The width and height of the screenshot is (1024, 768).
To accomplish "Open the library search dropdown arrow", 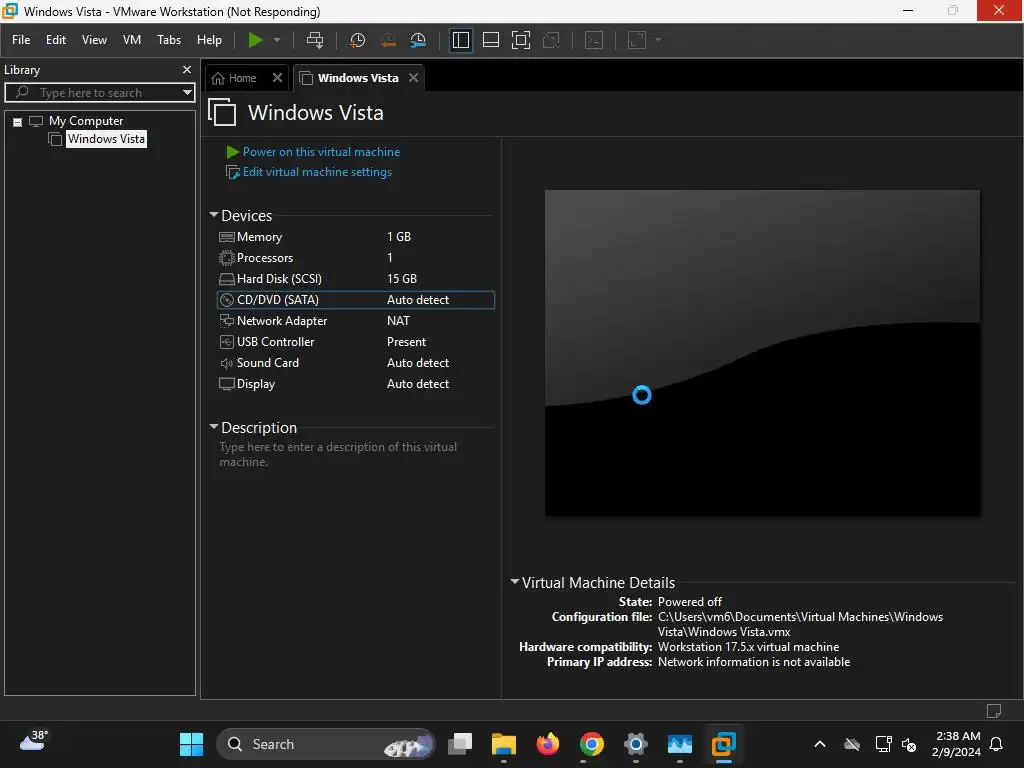I will point(187,93).
